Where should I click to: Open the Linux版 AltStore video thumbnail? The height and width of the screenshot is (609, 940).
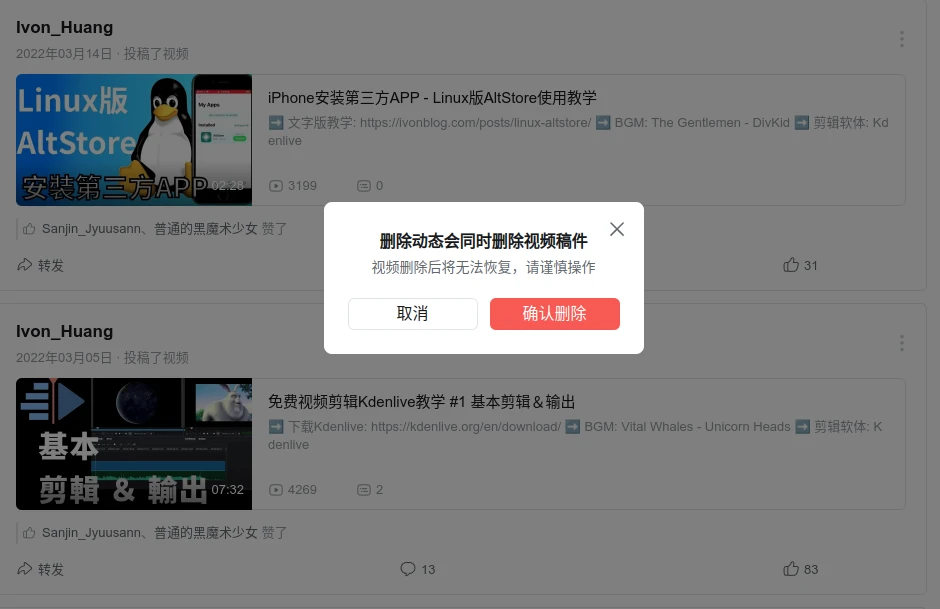pos(134,140)
